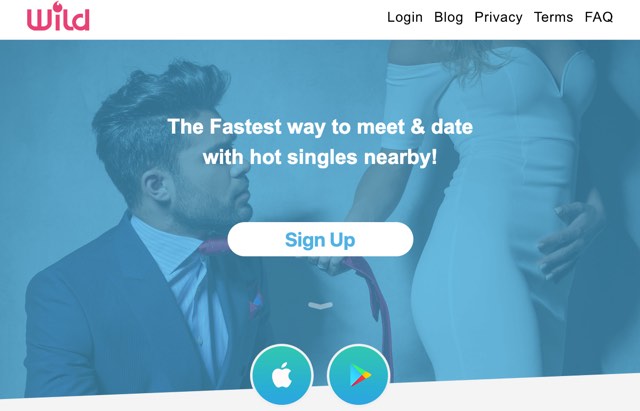View the Terms page
Image resolution: width=640 pixels, height=411 pixels.
point(553,17)
